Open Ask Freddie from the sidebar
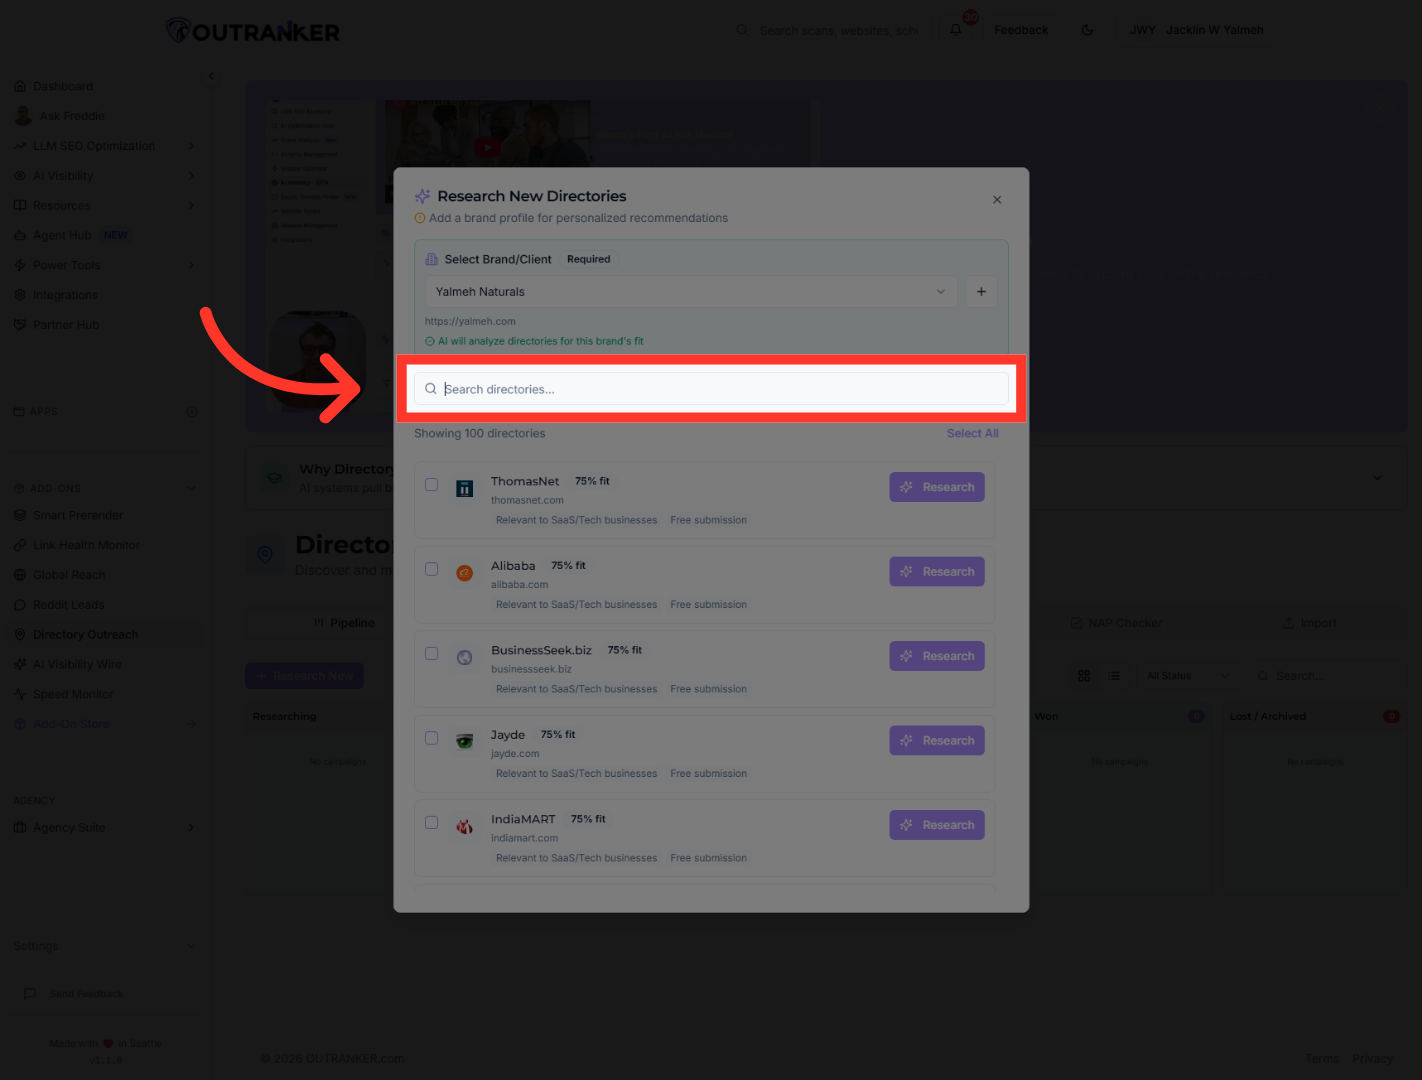Screen dimensions: 1422x1080 pos(71,115)
